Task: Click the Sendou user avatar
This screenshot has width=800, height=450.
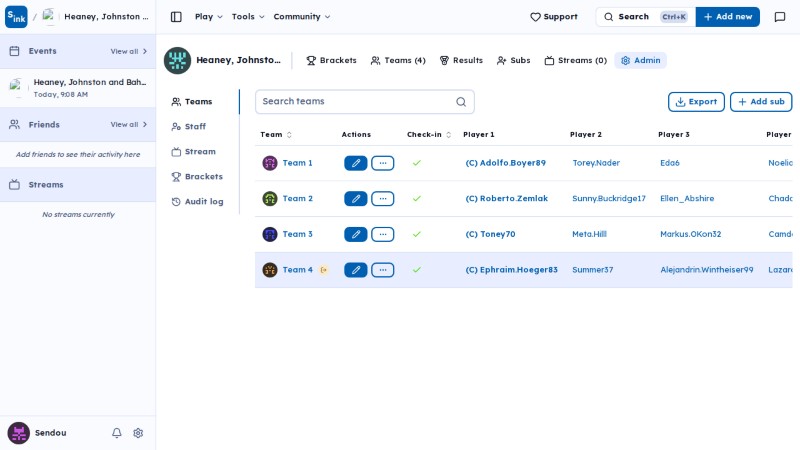Action: [x=18, y=433]
